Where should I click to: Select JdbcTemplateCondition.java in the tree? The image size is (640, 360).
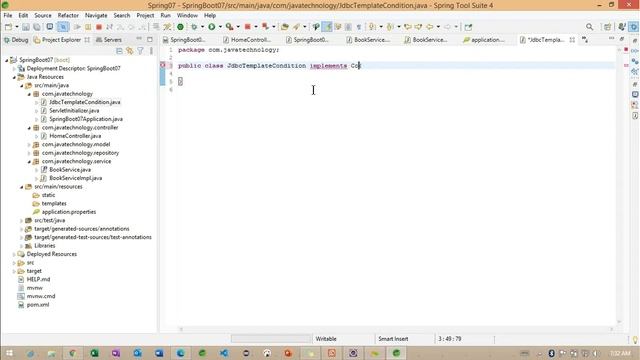pos(85,102)
